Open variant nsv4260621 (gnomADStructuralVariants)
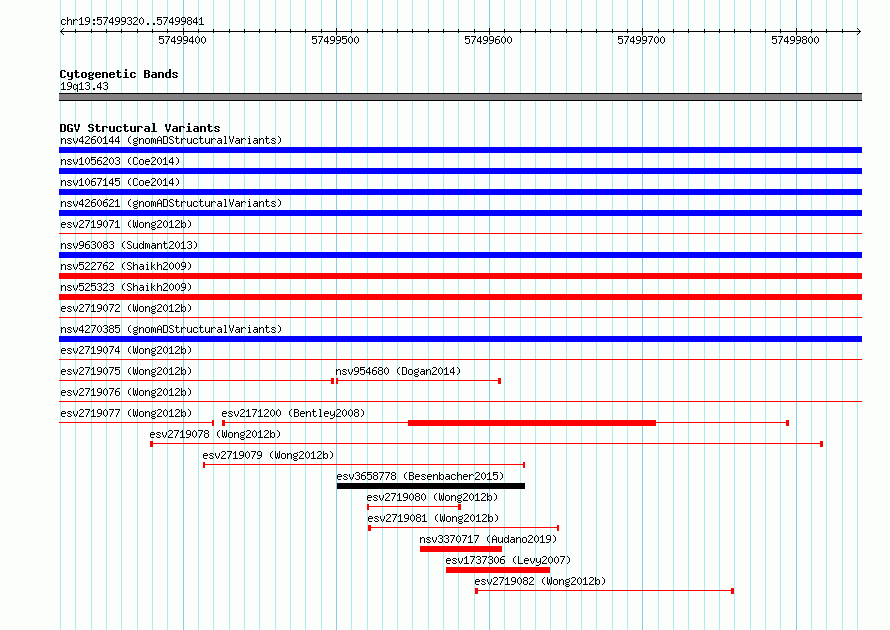The image size is (890, 630). [171, 203]
